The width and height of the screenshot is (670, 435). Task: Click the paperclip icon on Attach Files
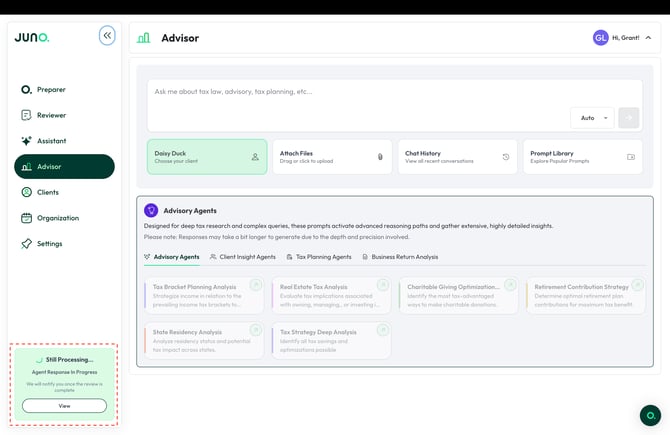(x=380, y=157)
